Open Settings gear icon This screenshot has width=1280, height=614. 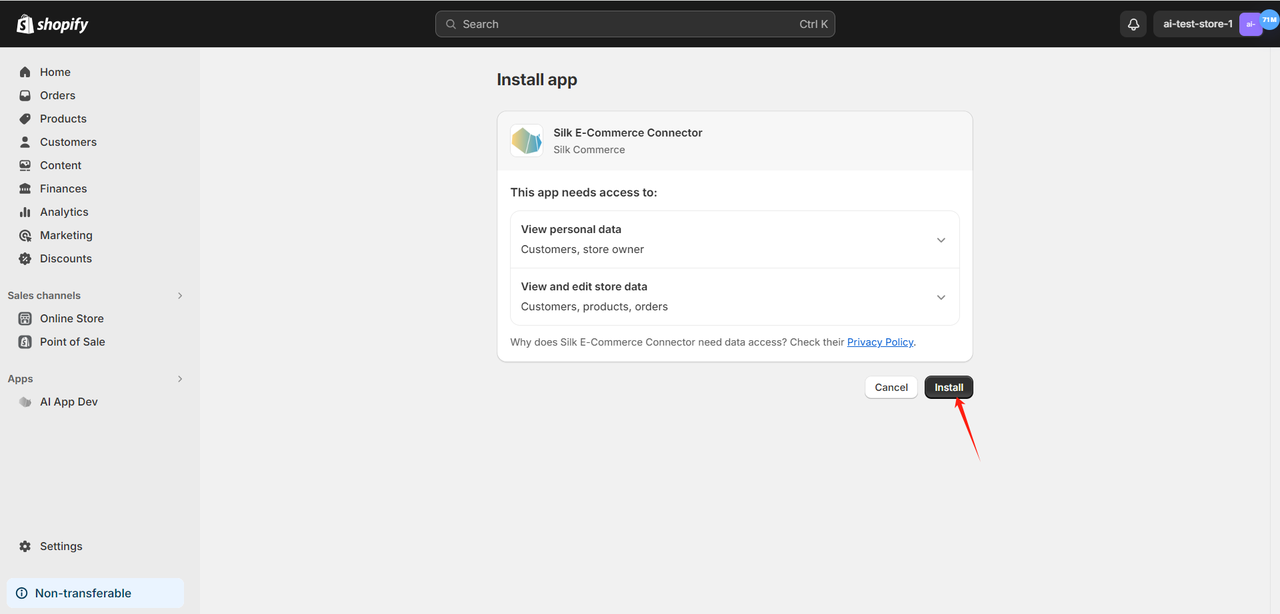(x=25, y=547)
